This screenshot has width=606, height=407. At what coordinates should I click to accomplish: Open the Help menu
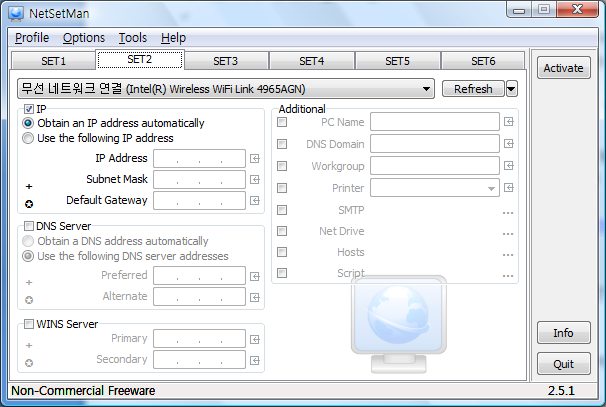[174, 38]
